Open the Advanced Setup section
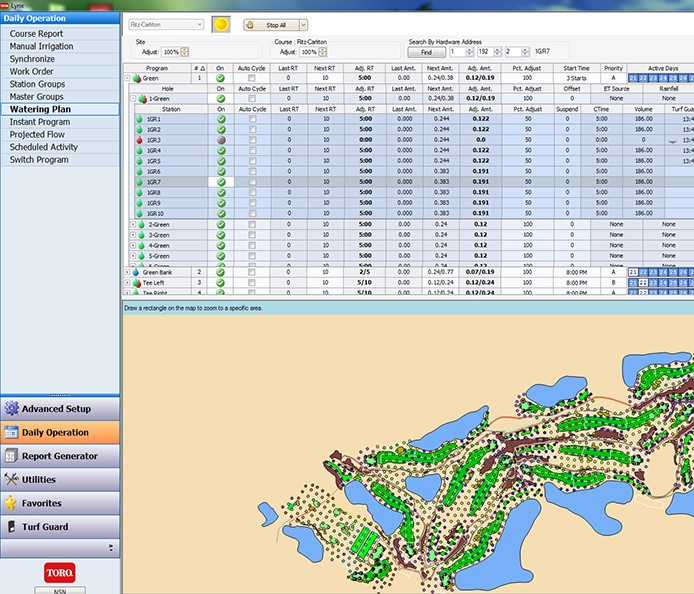The width and height of the screenshot is (694, 594). (x=60, y=409)
